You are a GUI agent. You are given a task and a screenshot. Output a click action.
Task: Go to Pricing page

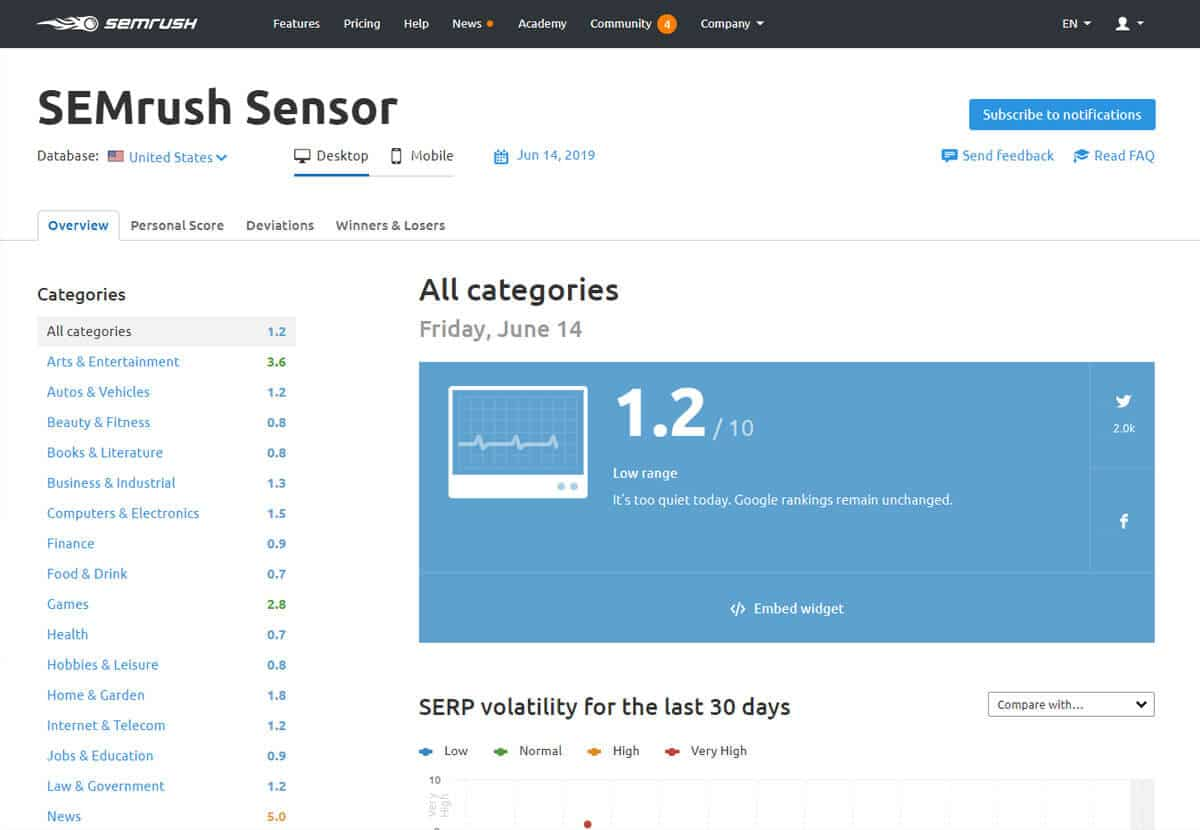point(362,23)
